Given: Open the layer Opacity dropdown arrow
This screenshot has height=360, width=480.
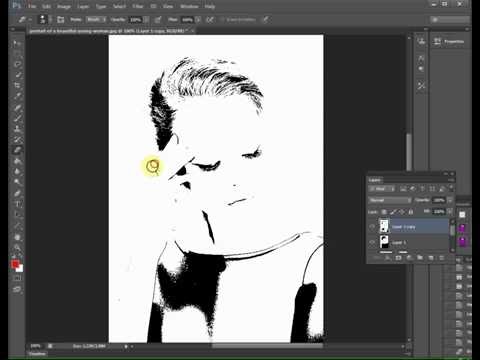Looking at the screenshot, I should point(450,200).
